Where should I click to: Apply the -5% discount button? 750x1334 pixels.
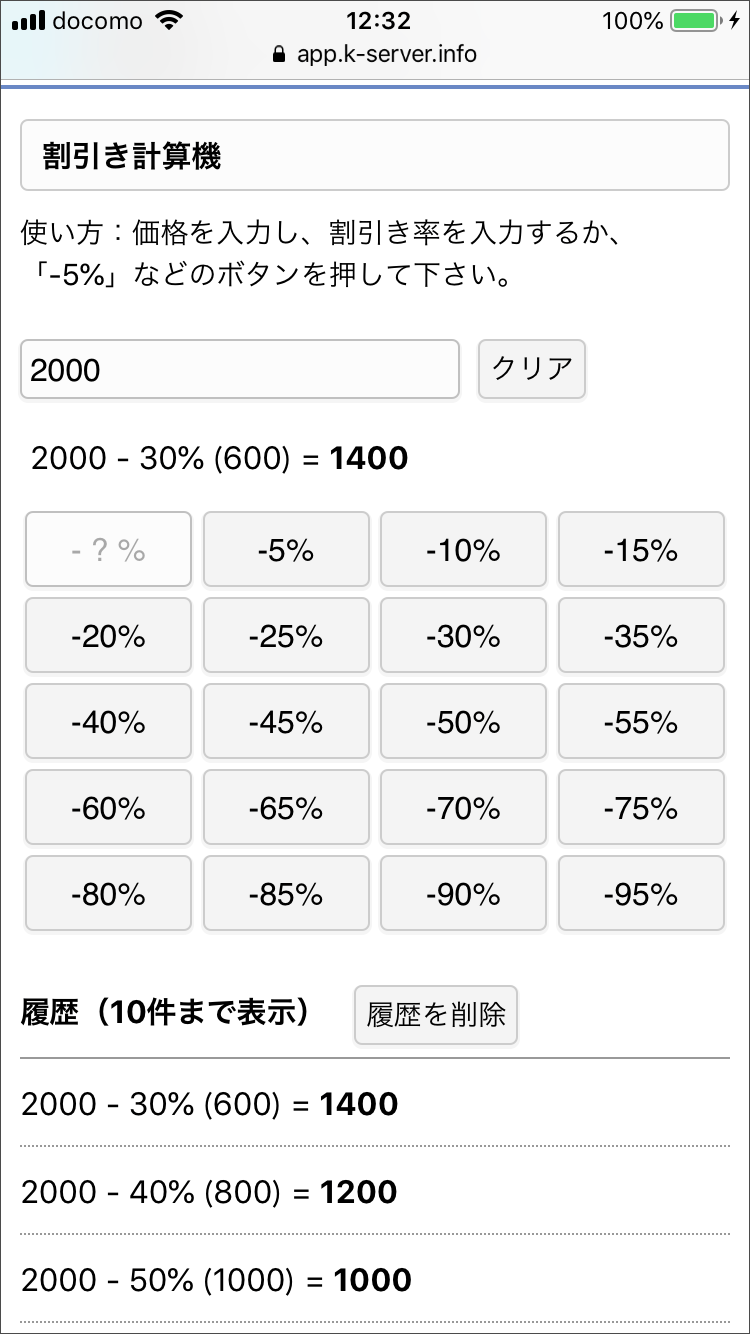pyautogui.click(x=286, y=549)
